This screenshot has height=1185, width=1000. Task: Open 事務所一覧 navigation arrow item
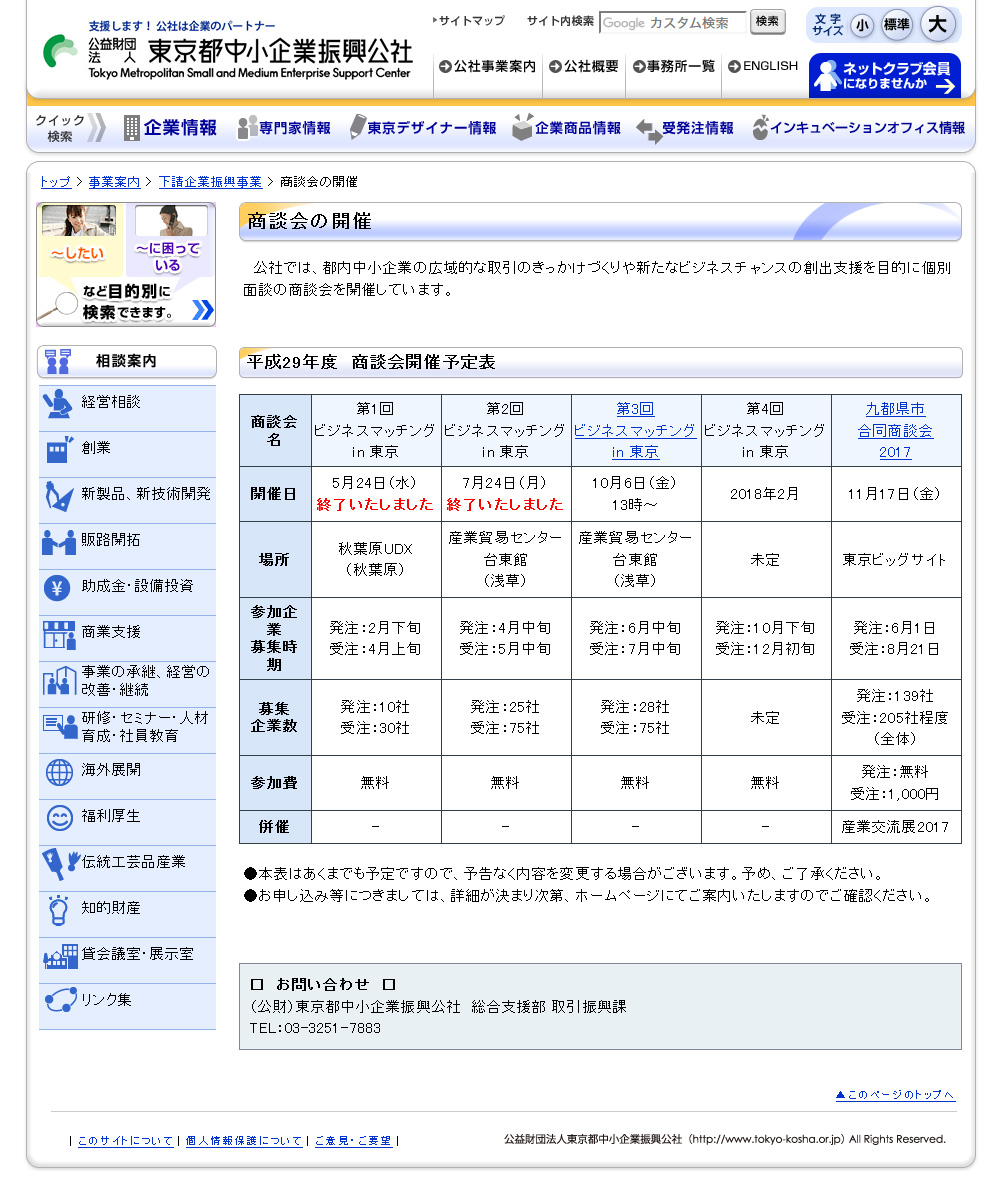674,67
